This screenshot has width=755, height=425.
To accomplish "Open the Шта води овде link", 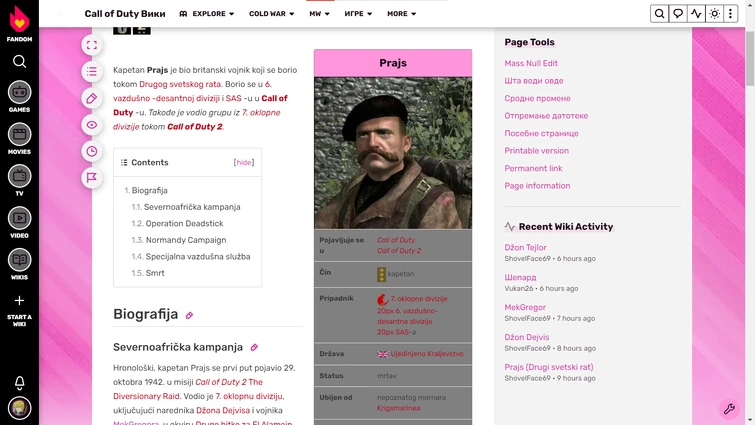I will tap(534, 81).
